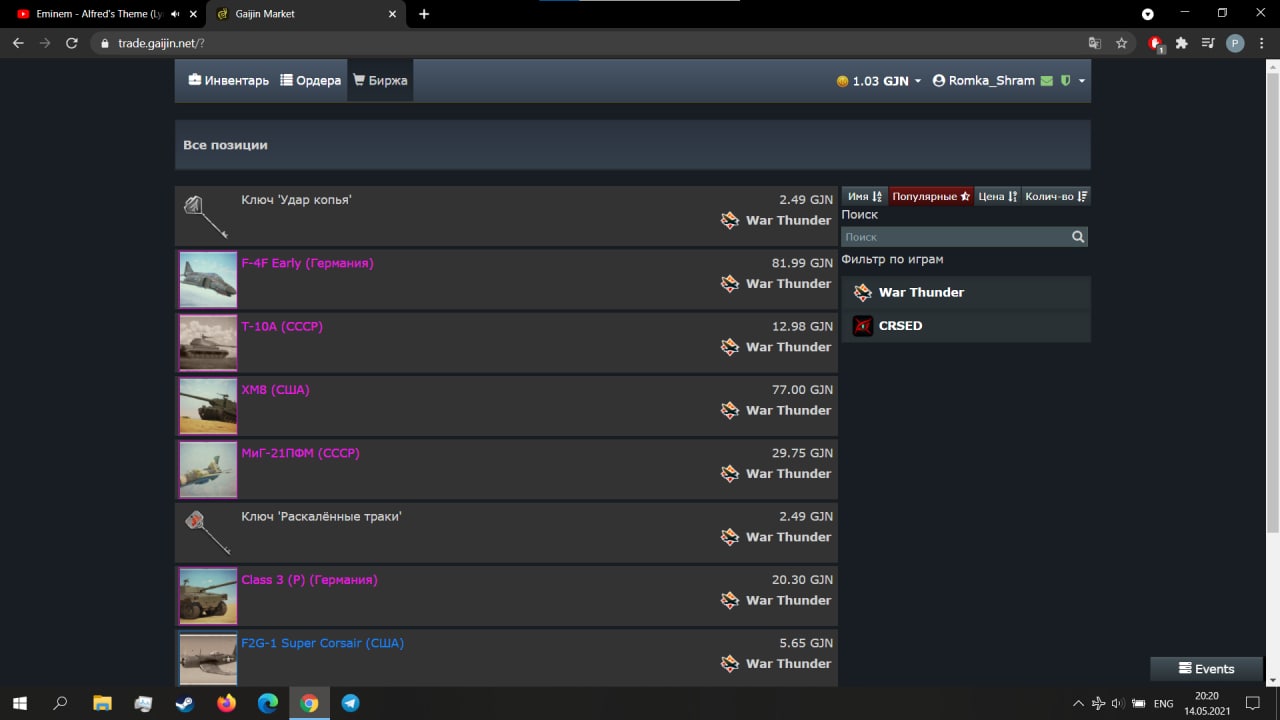Open a new browser tab
The image size is (1280, 720).
pos(424,14)
